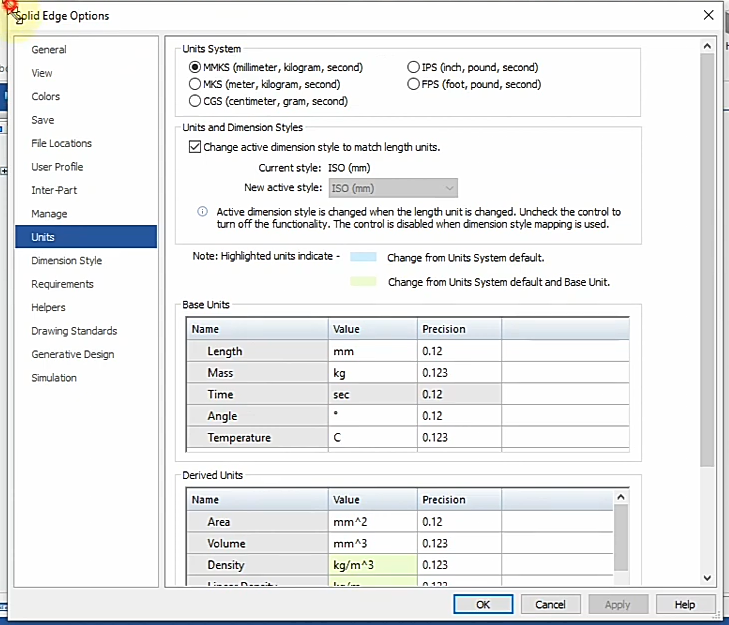729x625 pixels.
Task: Click the Area precision cell
Action: 459,522
